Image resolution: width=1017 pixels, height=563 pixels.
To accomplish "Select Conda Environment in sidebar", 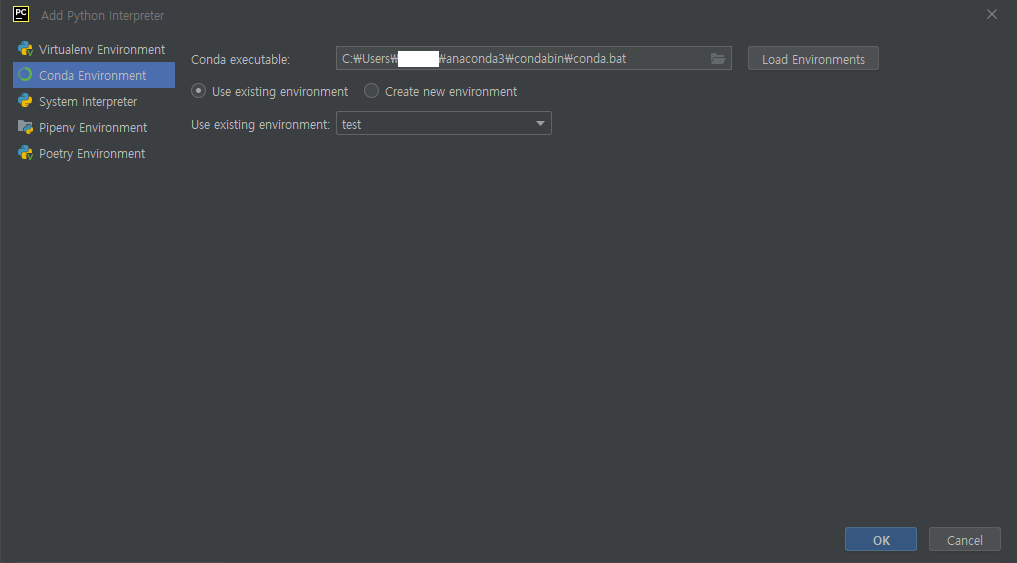I will click(93, 75).
